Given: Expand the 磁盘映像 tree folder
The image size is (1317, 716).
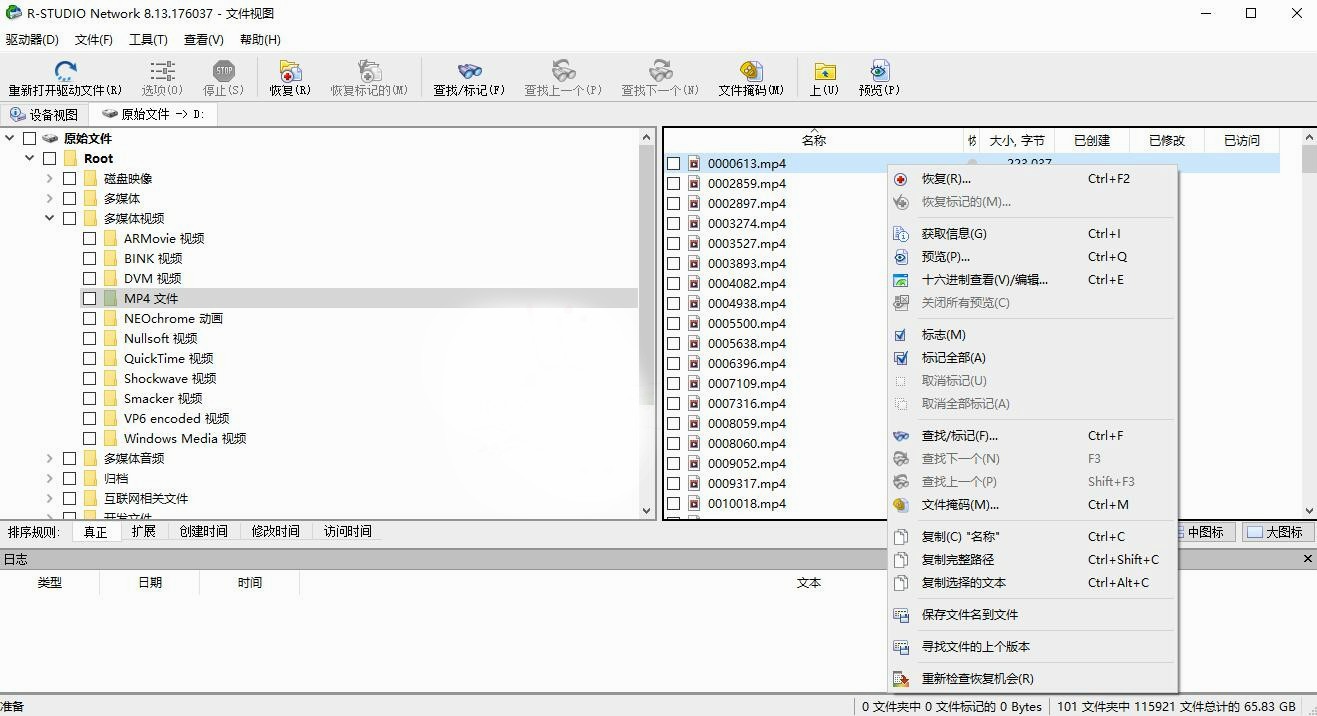Looking at the screenshot, I should coord(50,179).
